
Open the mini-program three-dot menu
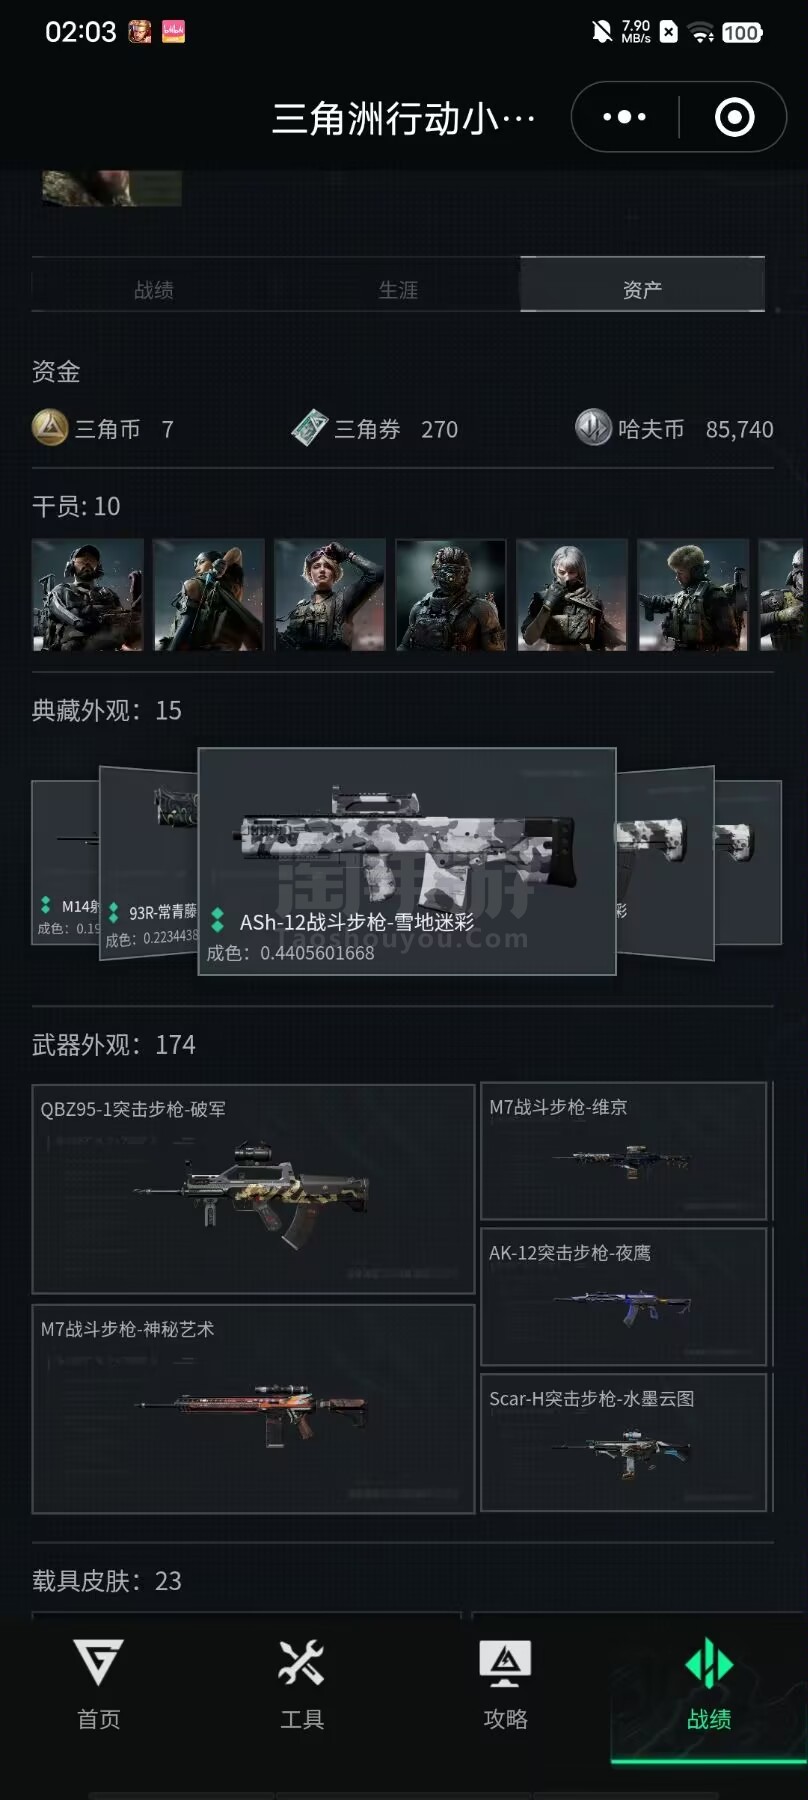pos(625,117)
